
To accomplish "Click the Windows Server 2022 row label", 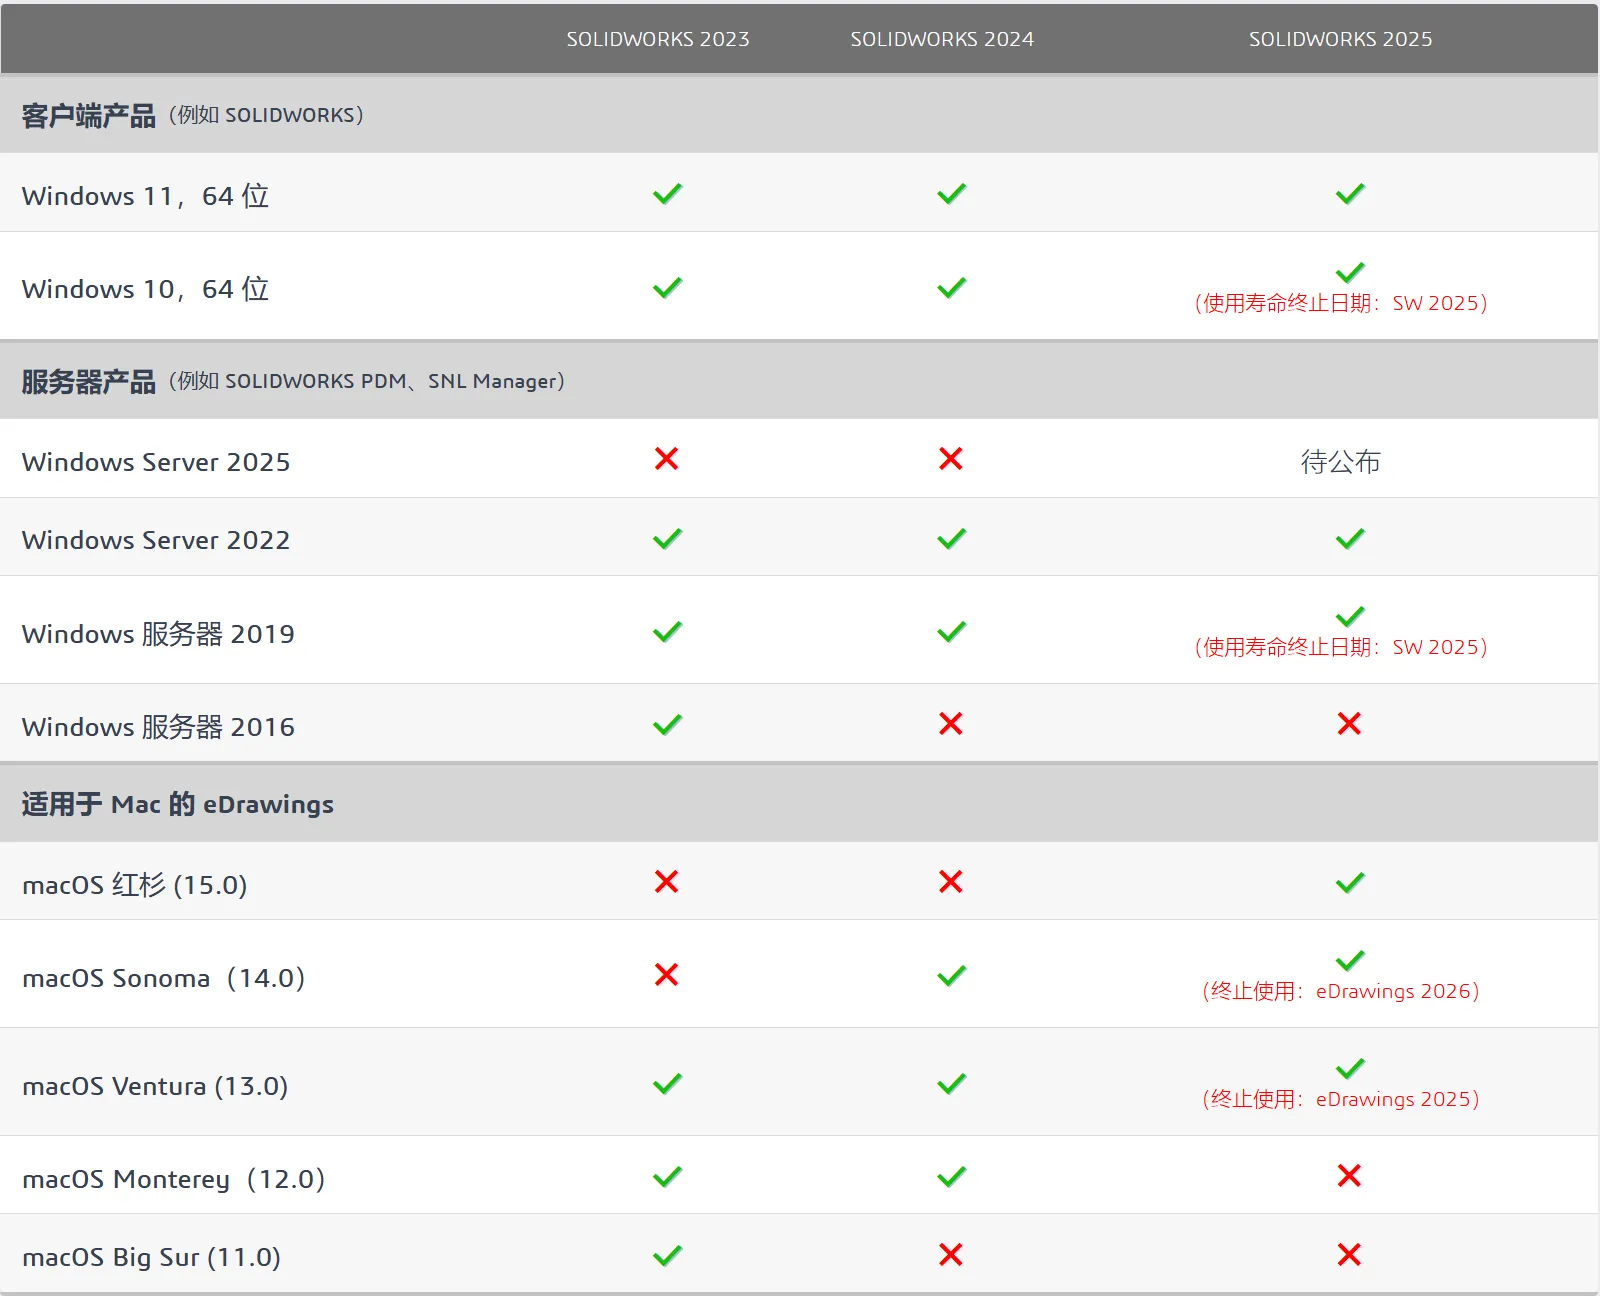I will pos(156,540).
